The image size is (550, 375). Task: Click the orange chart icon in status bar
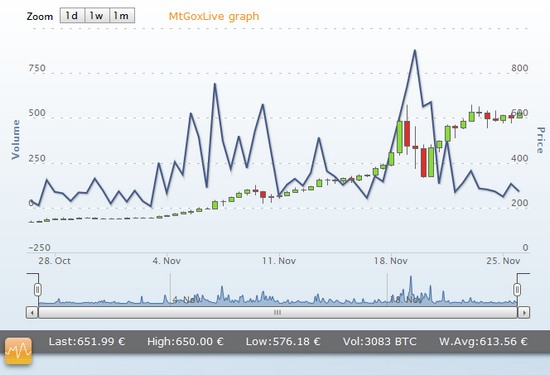tap(18, 351)
